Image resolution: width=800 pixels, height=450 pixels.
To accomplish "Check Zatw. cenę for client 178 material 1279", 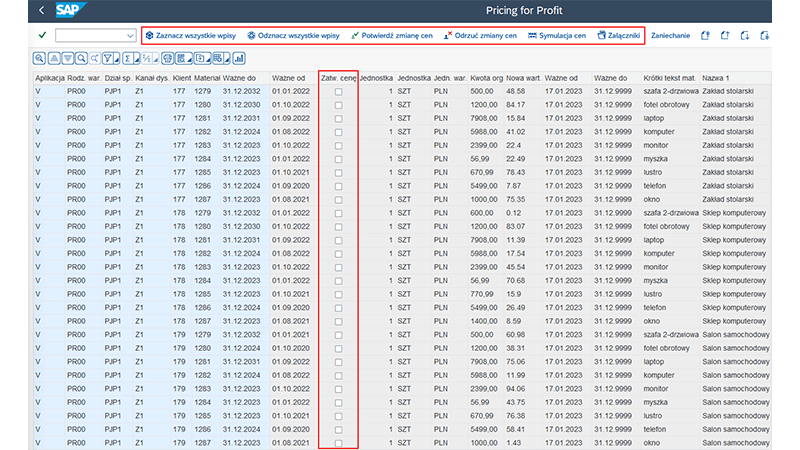I will (338, 213).
